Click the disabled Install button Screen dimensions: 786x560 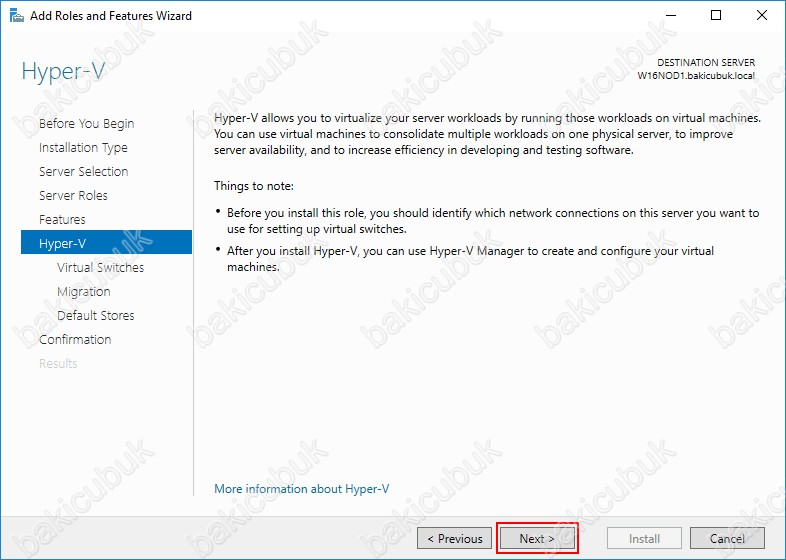pos(644,538)
